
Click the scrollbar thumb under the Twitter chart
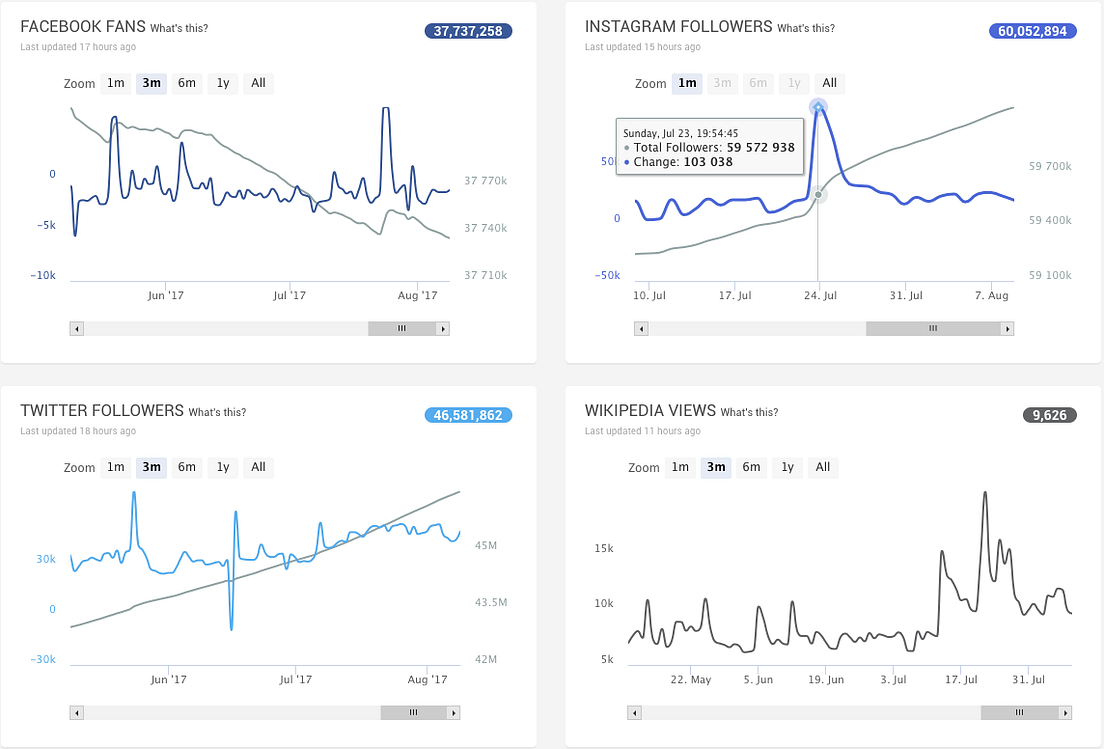pyautogui.click(x=412, y=712)
